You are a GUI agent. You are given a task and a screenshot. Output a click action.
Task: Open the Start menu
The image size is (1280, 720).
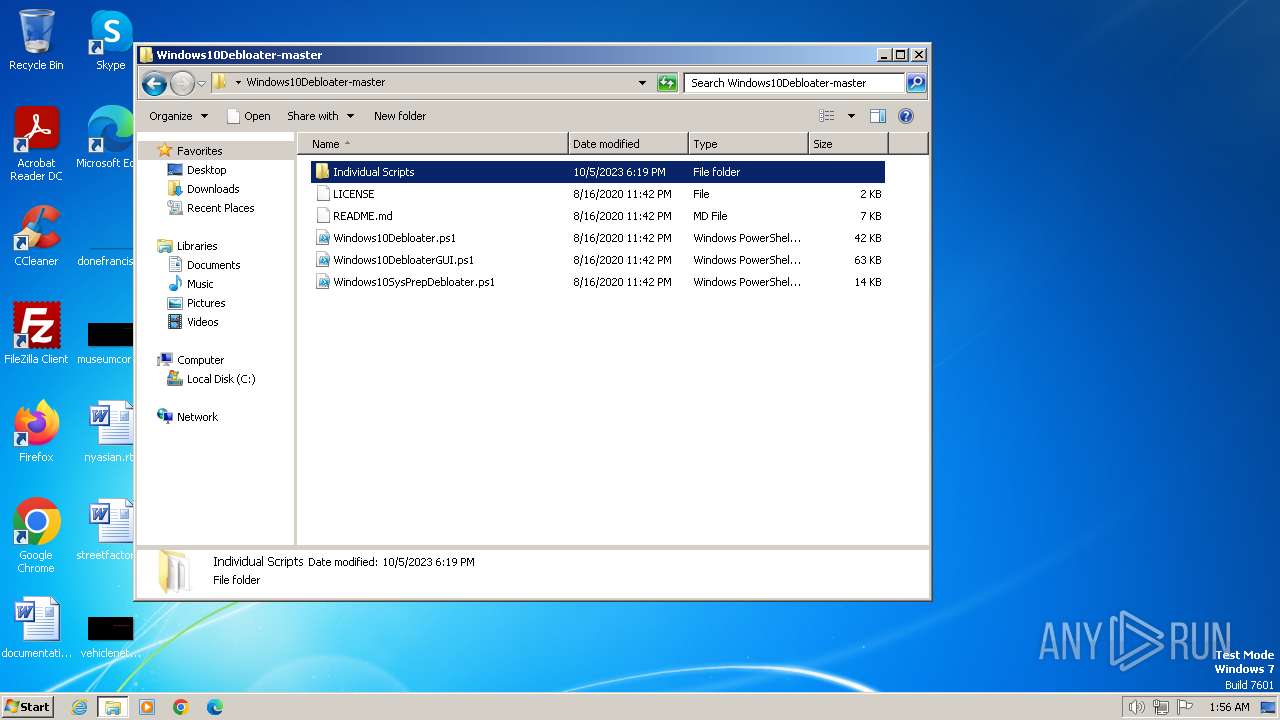coord(28,706)
